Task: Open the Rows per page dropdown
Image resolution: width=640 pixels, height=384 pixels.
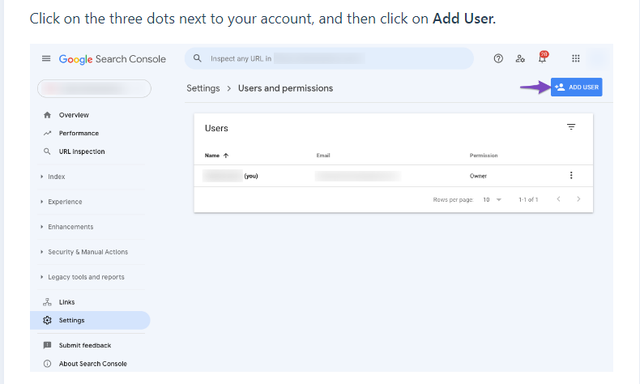Action: point(492,200)
